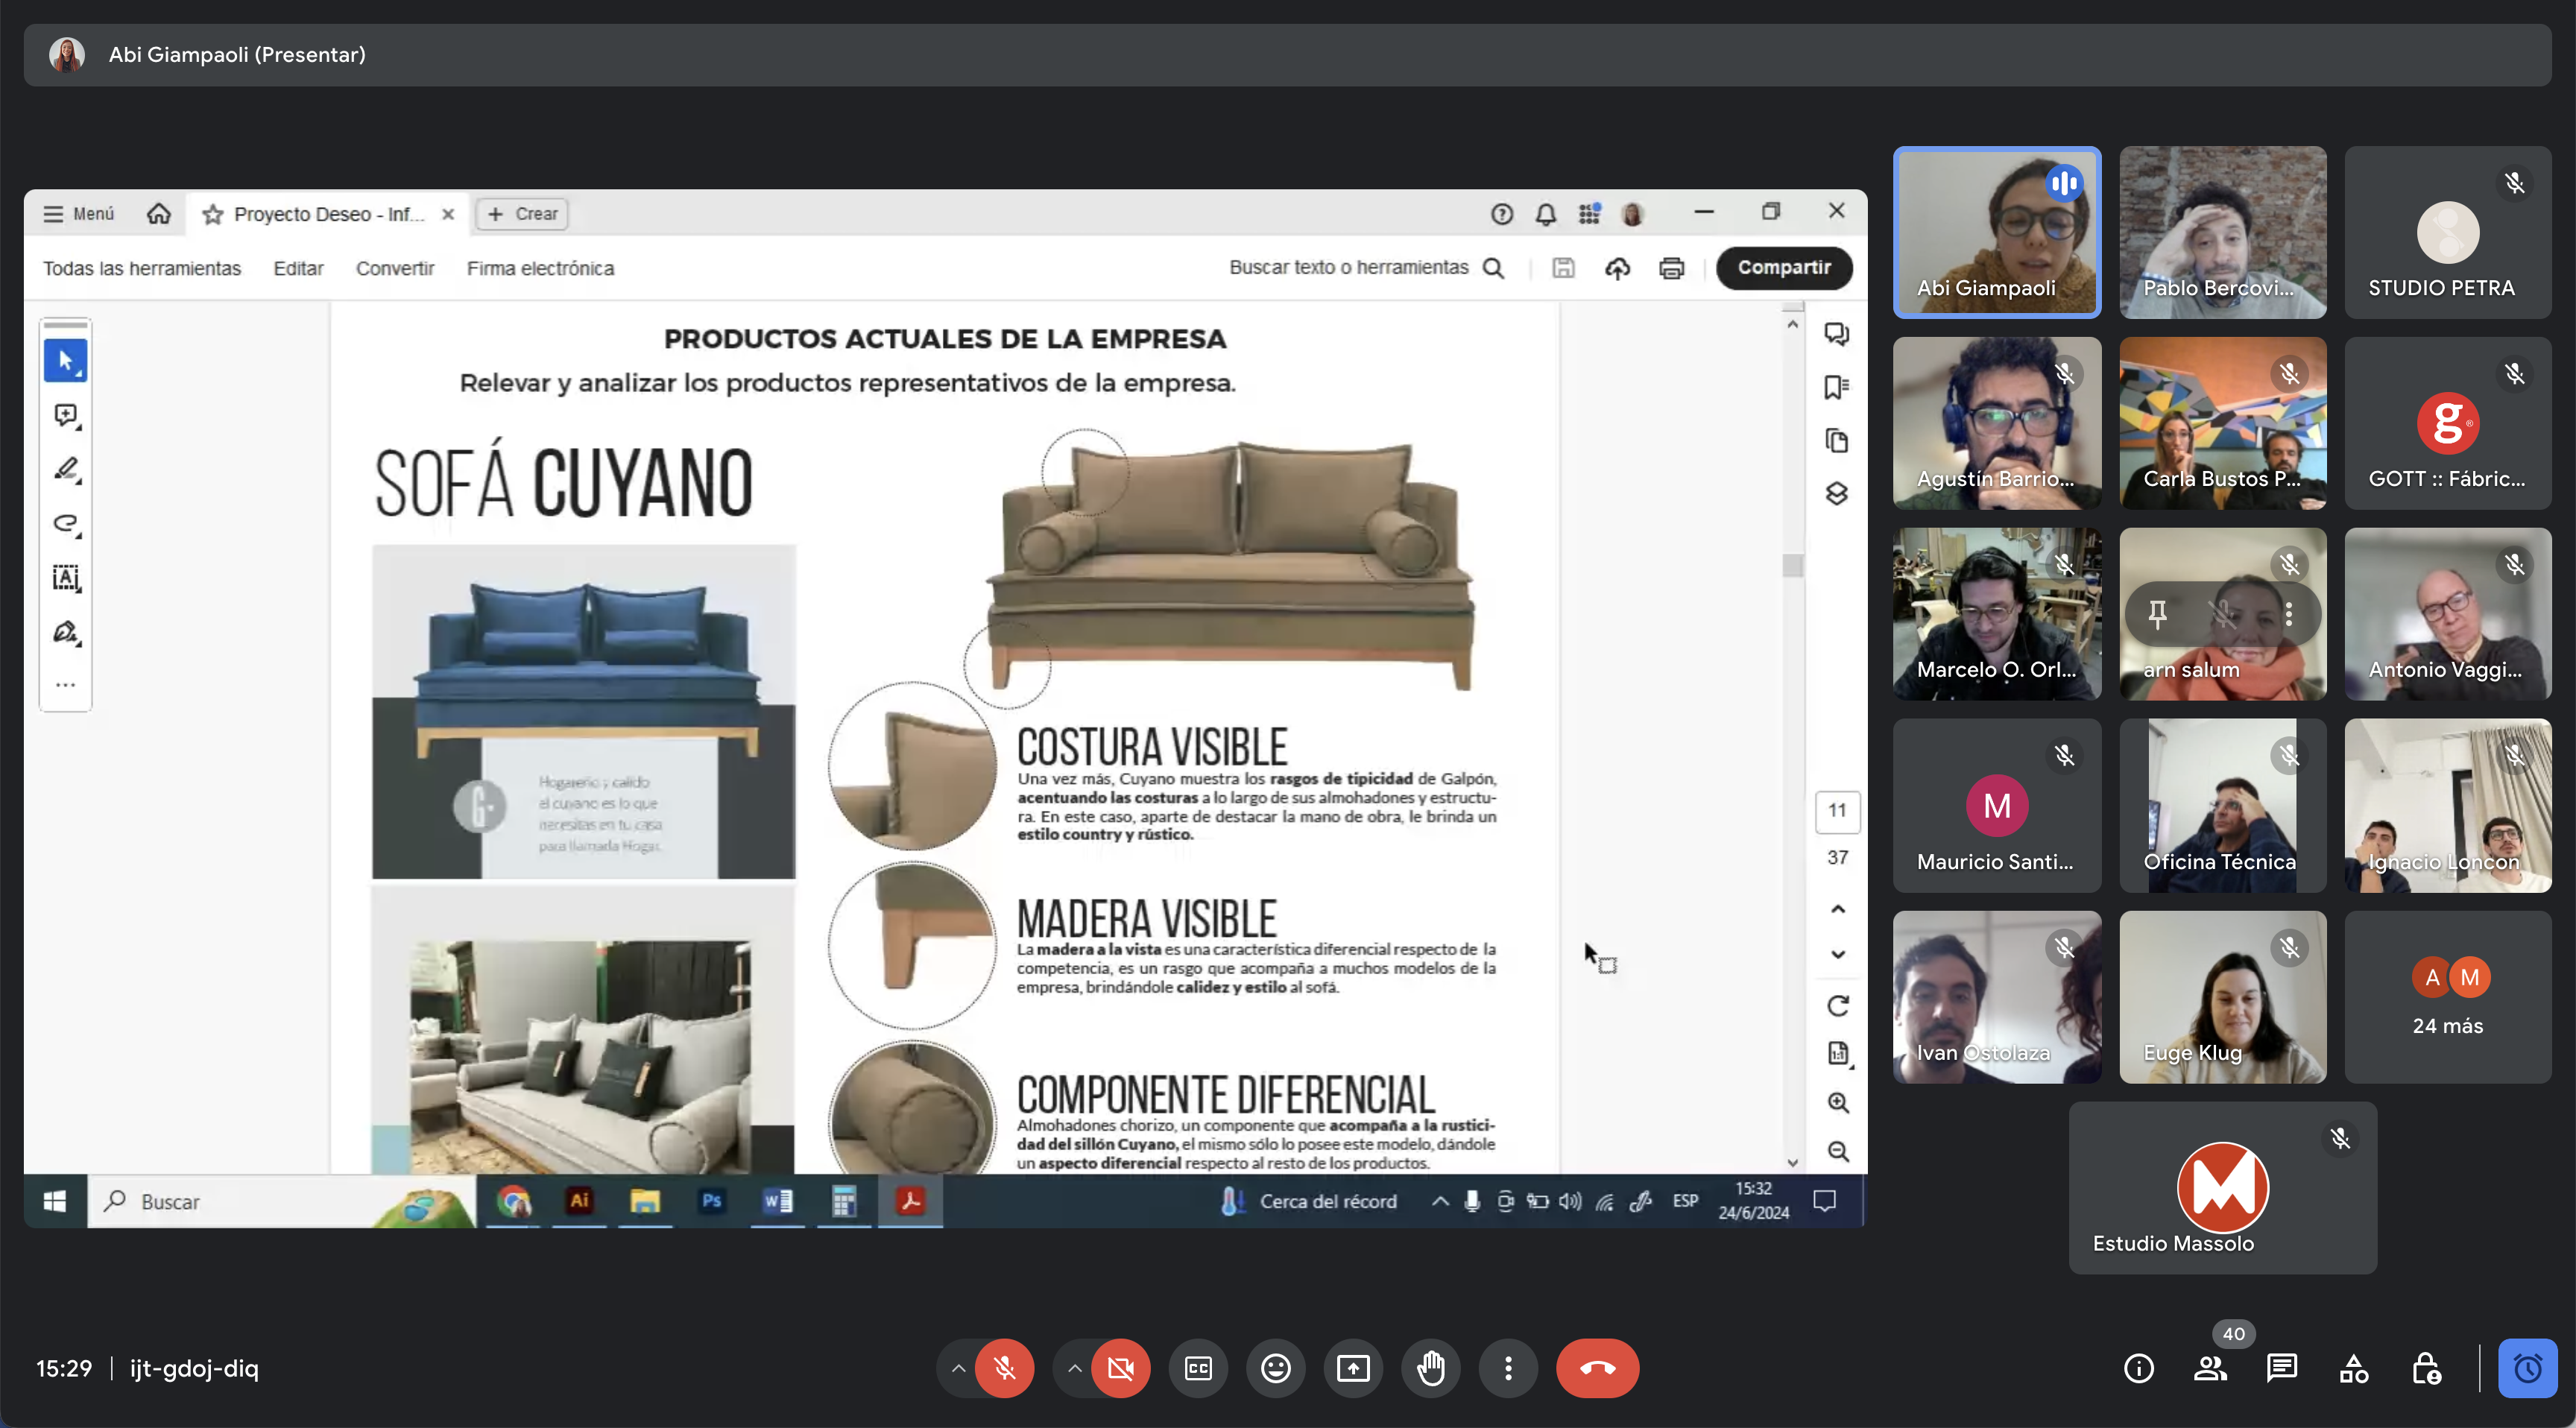2576x1428 pixels.
Task: Click the present screen icon
Action: pos(1353,1368)
